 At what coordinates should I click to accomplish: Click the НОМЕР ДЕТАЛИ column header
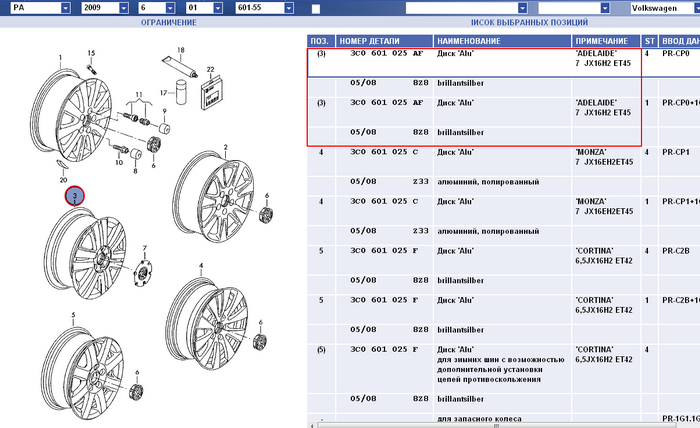pyautogui.click(x=384, y=41)
